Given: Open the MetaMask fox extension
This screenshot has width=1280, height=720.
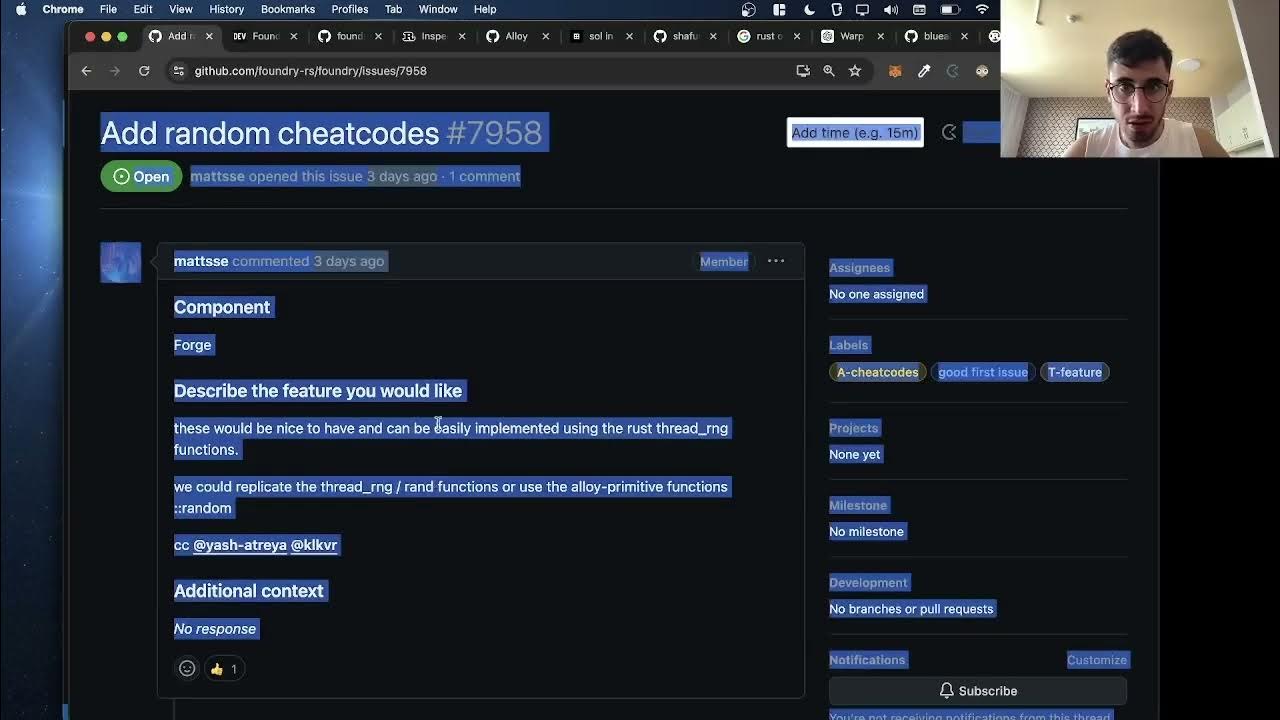Looking at the screenshot, I should point(895,71).
